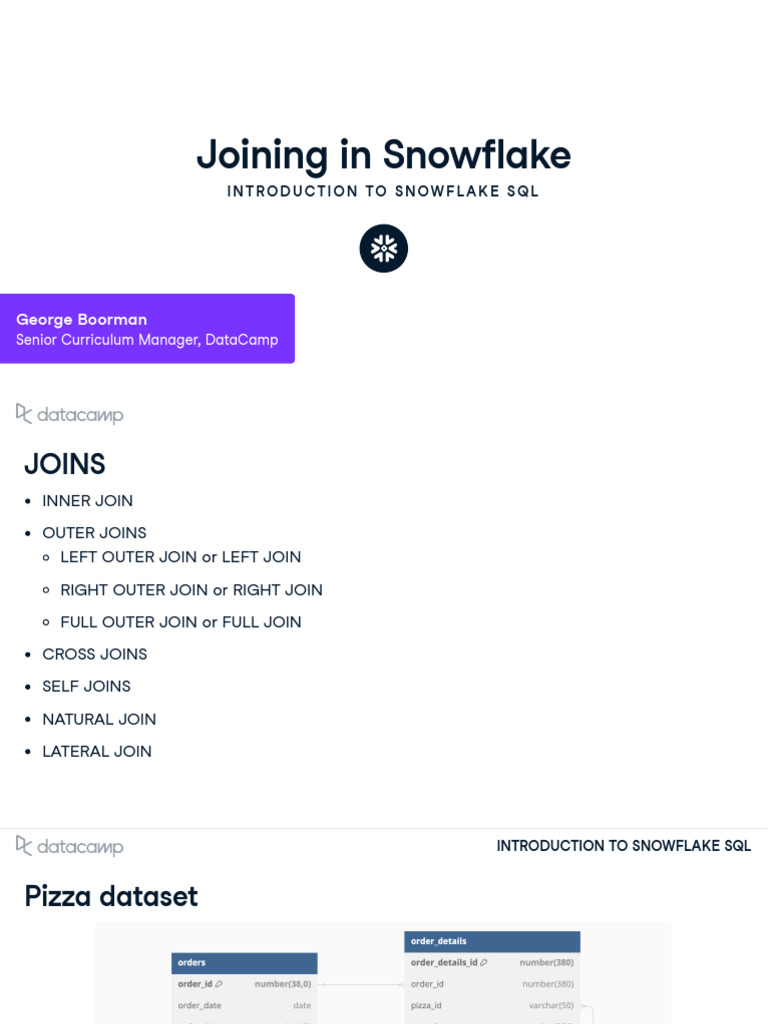Select the George Boorman presenter banner
Image resolution: width=768 pixels, height=1024 pixels.
point(147,329)
